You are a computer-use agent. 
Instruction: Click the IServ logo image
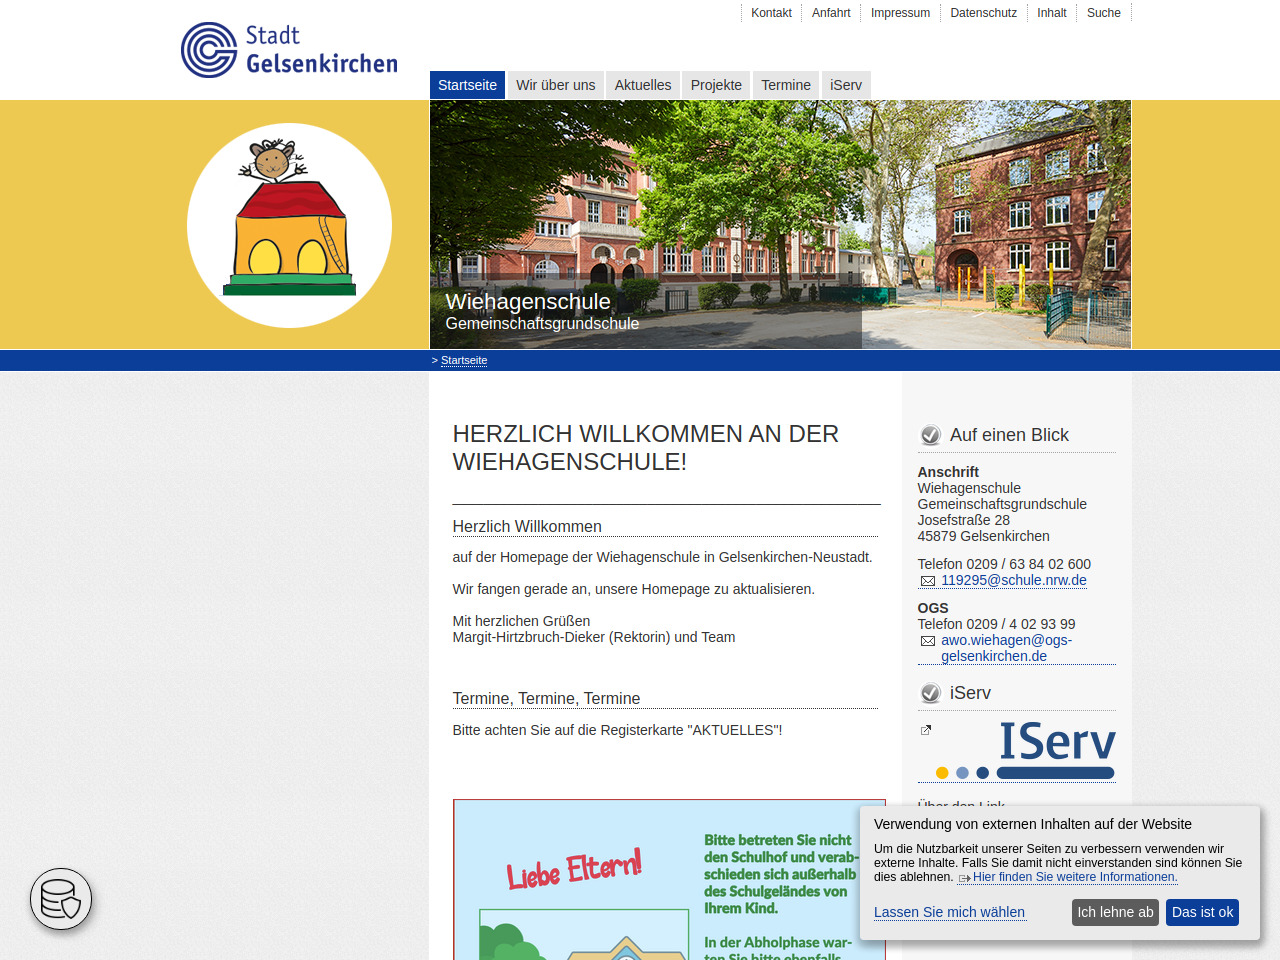(1026, 750)
